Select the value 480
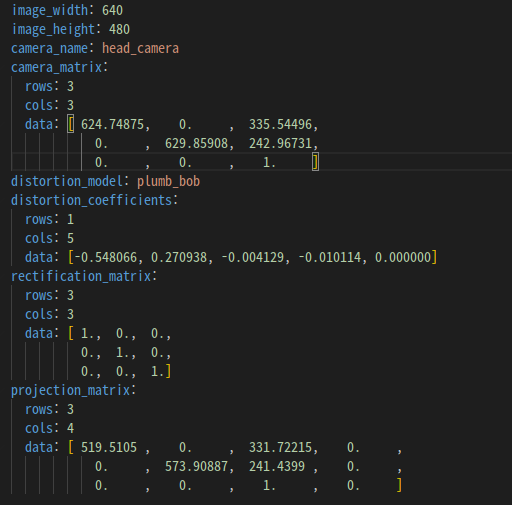Screen dimensions: 512x505 [x=119, y=29]
